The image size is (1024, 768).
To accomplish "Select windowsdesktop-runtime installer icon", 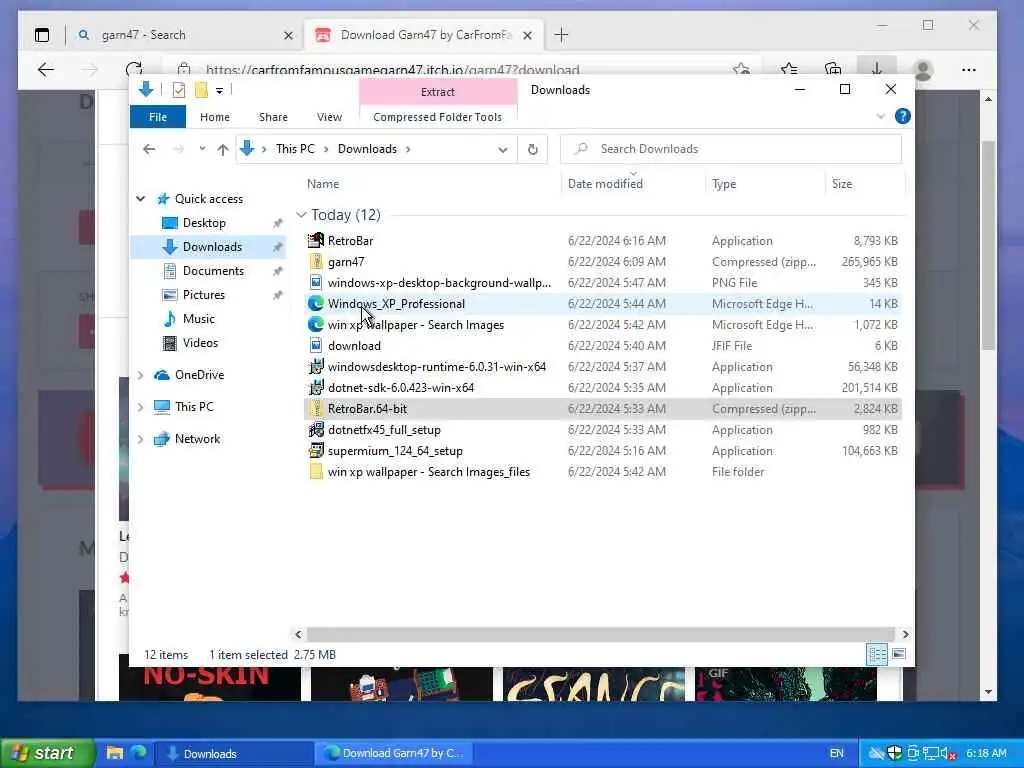I will click(x=316, y=366).
